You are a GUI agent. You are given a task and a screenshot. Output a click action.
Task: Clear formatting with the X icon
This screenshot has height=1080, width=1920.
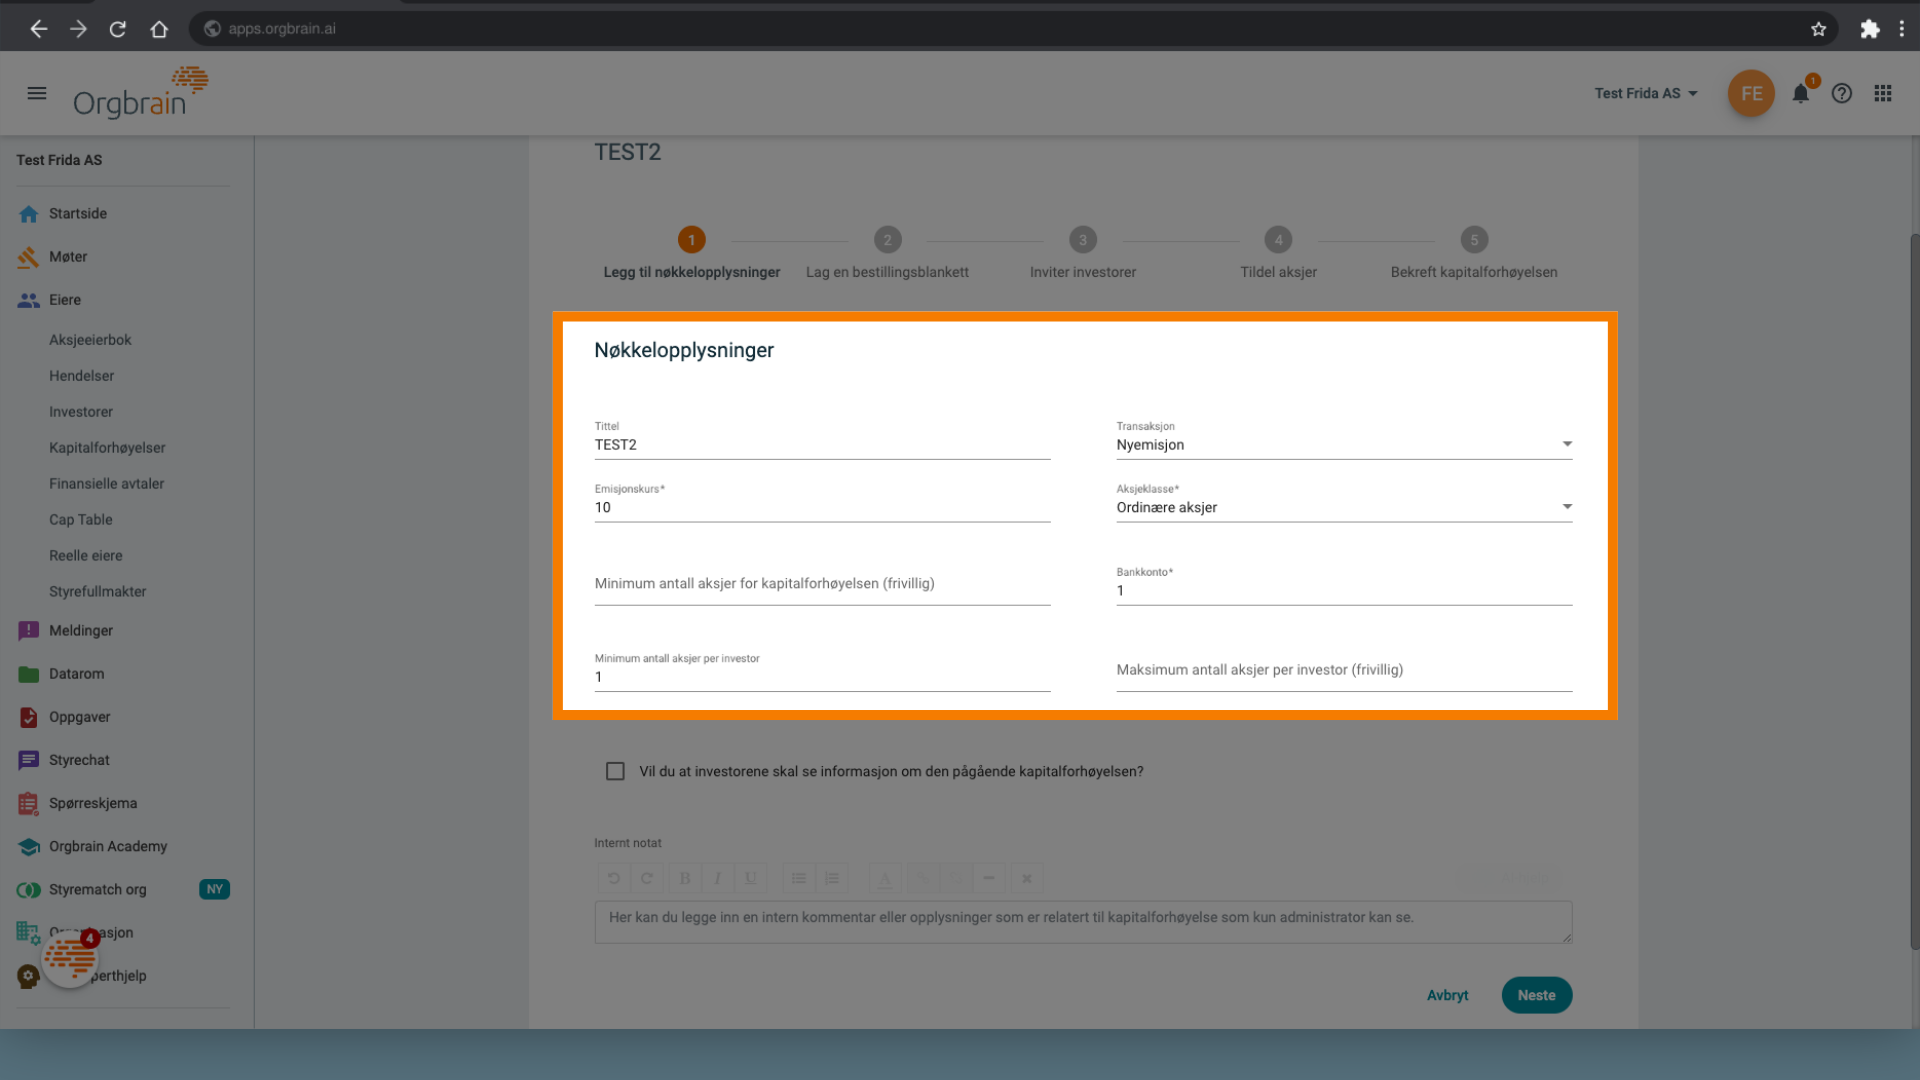(x=1027, y=878)
